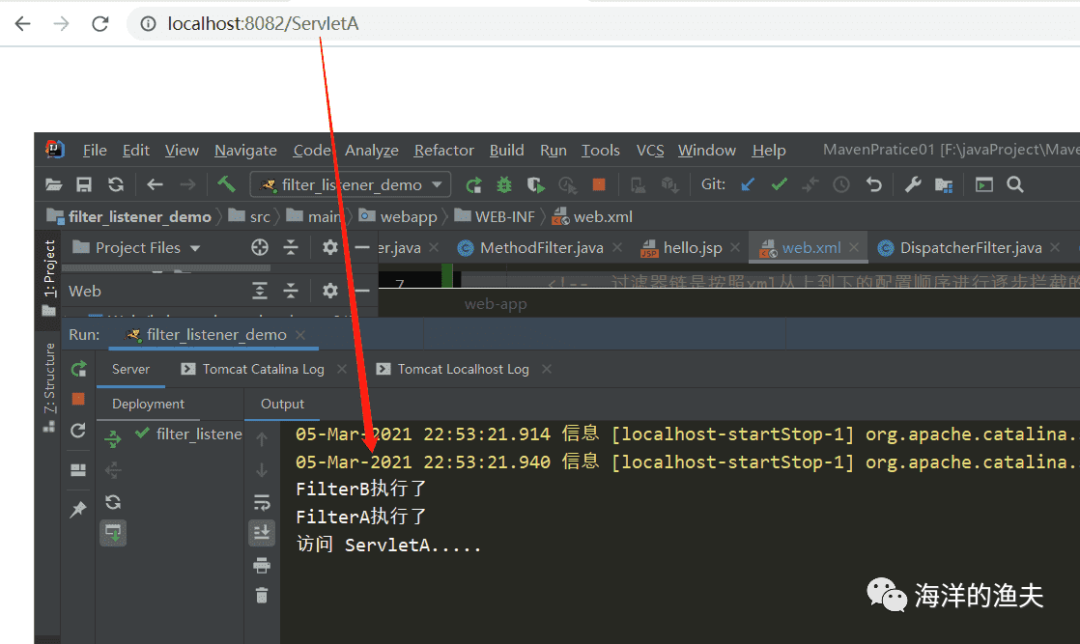1080x644 pixels.
Task: Close the web.xml editor tab
Action: (853, 247)
